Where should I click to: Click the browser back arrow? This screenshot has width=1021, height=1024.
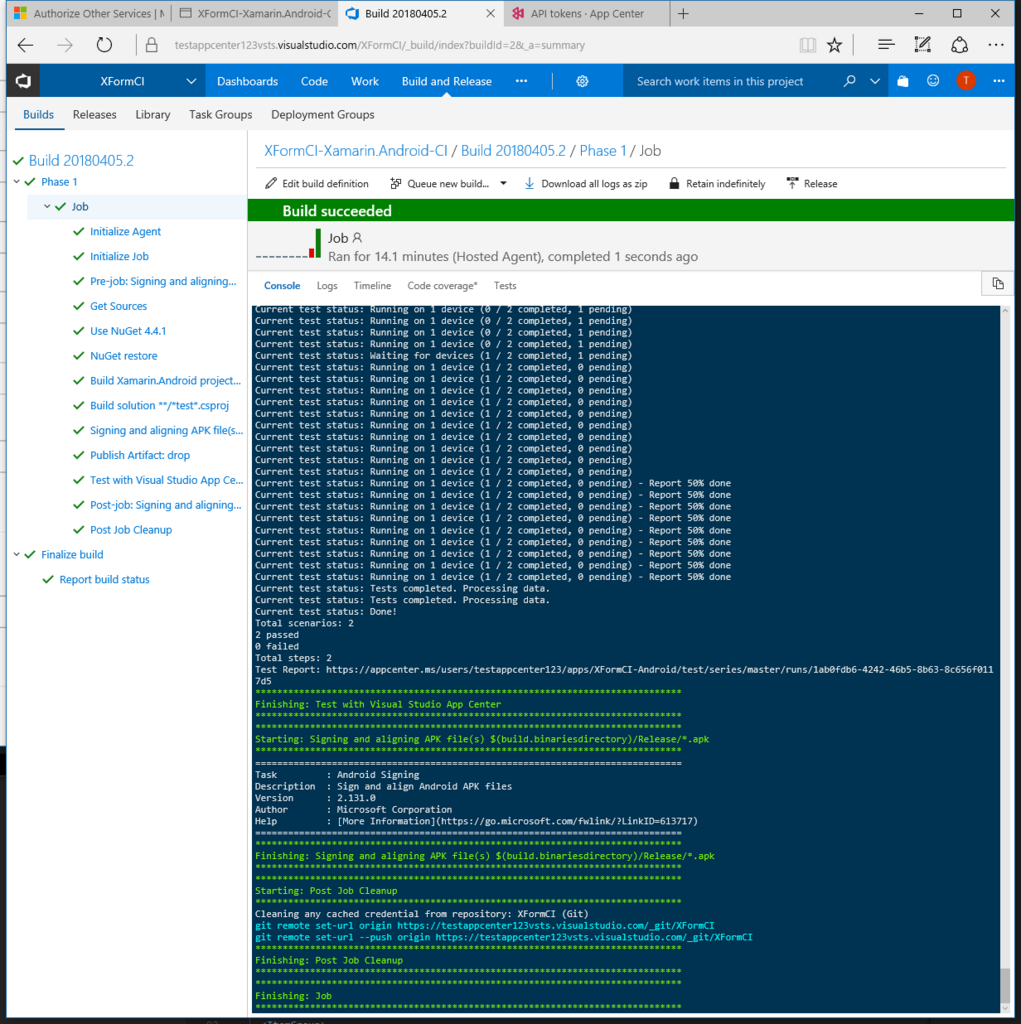(25, 45)
